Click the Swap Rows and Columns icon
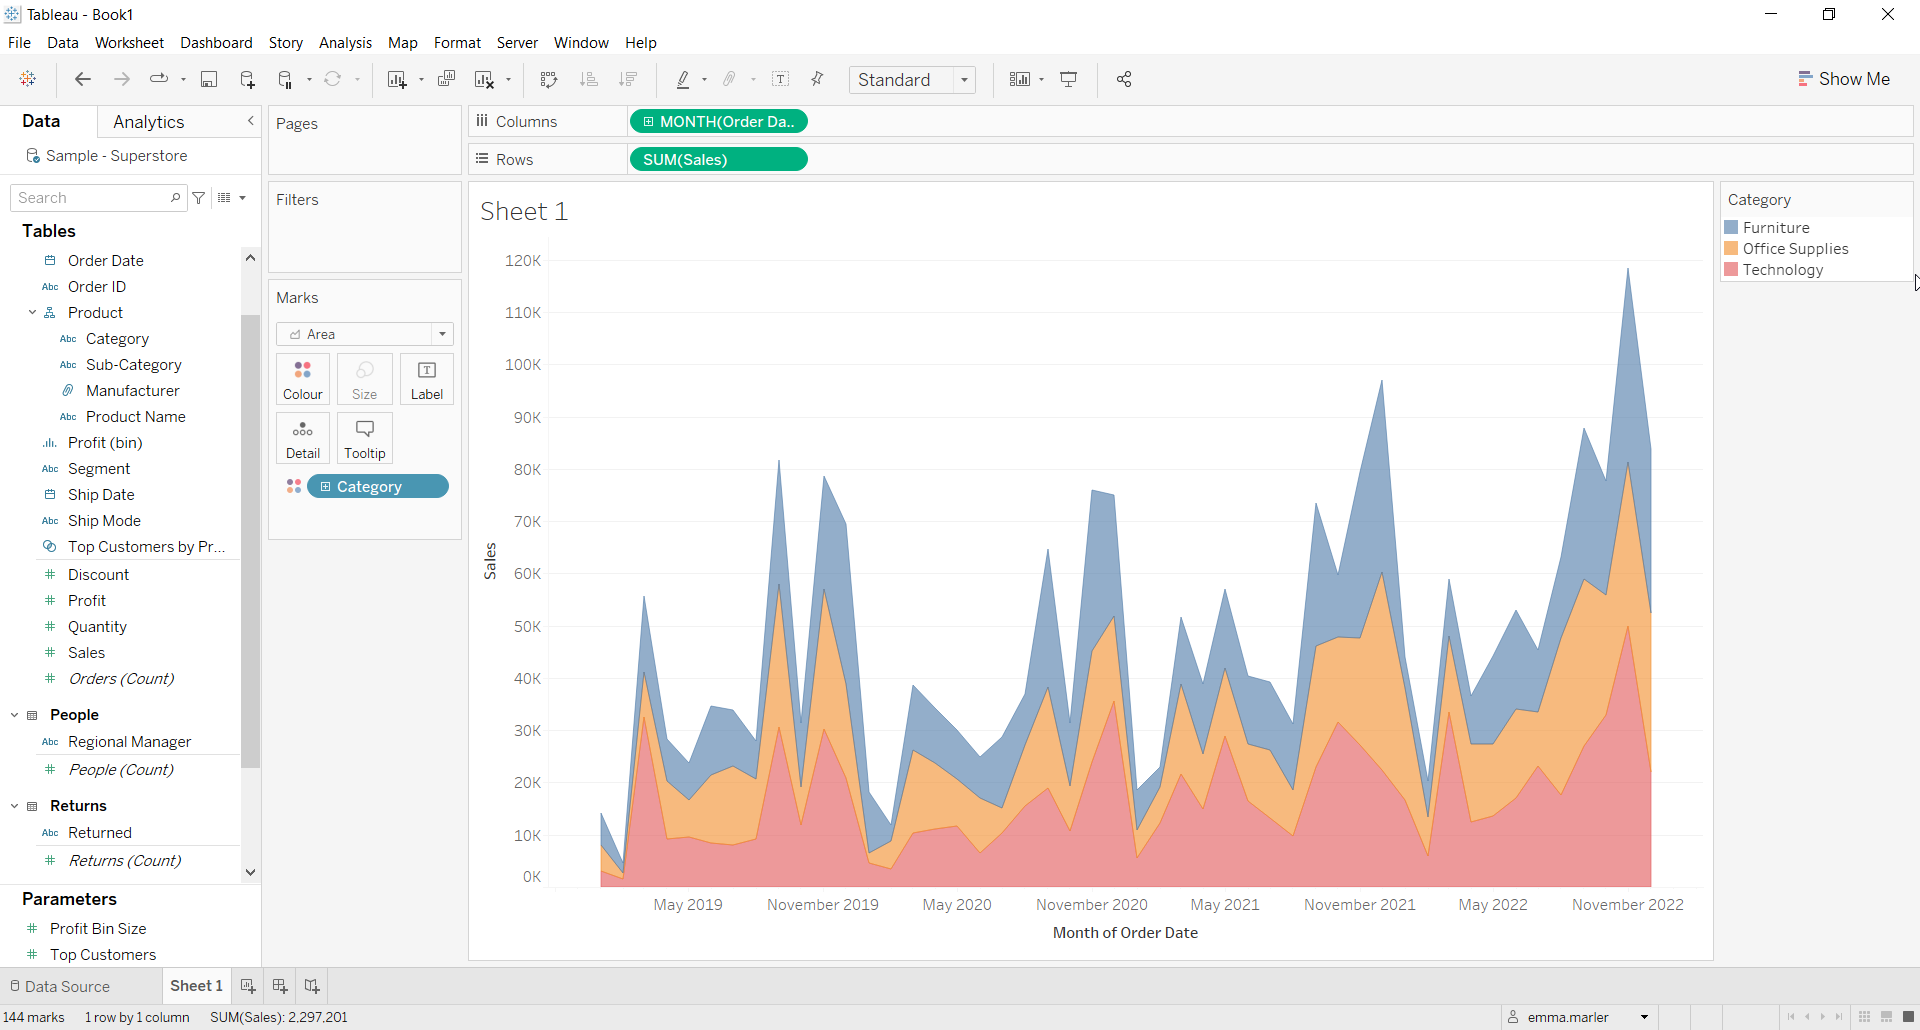Viewport: 1920px width, 1030px height. point(549,79)
